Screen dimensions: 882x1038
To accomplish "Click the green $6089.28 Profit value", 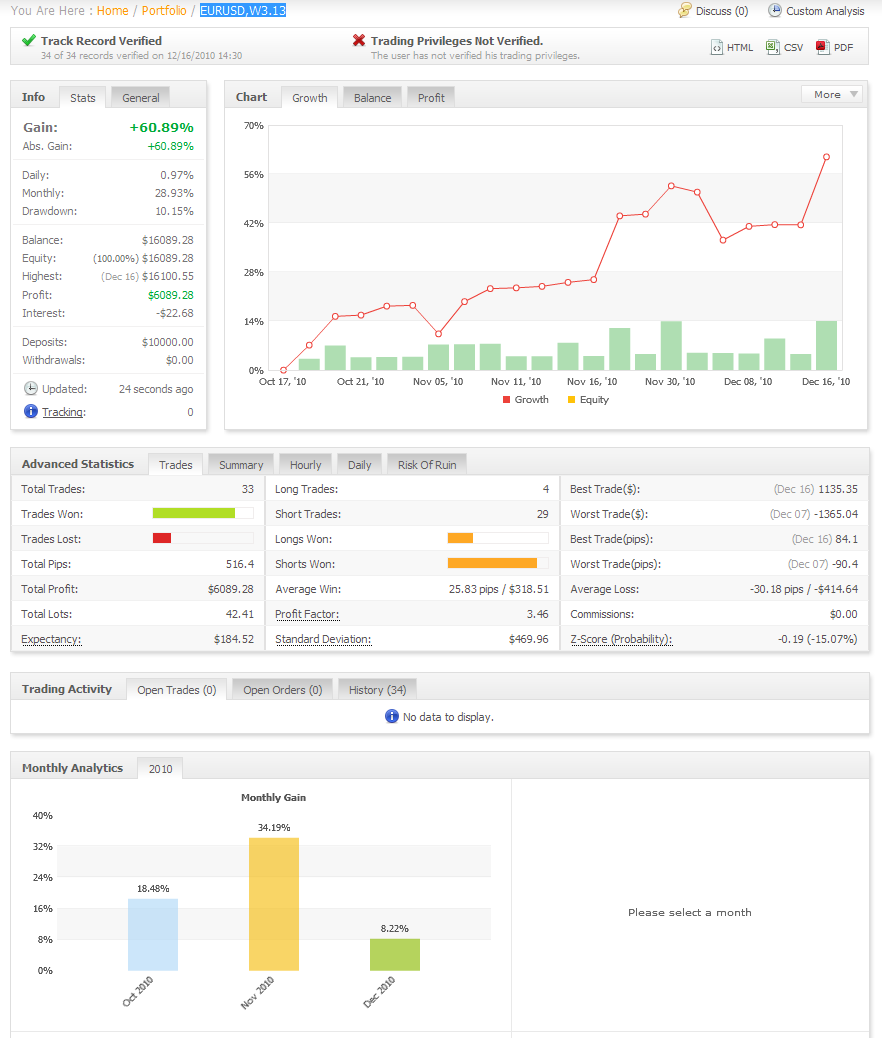I will point(171,295).
